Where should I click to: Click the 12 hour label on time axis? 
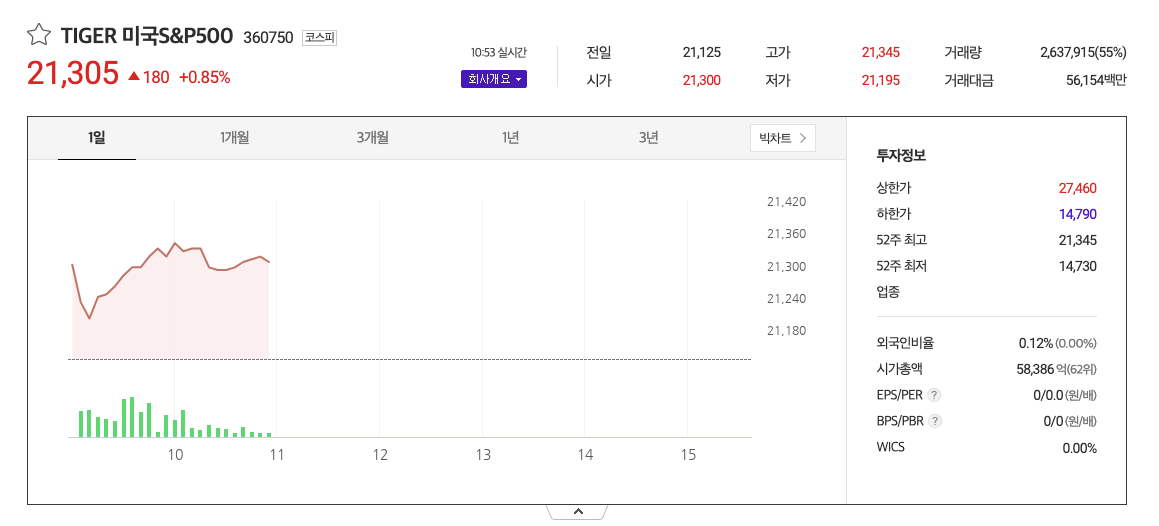click(x=380, y=455)
